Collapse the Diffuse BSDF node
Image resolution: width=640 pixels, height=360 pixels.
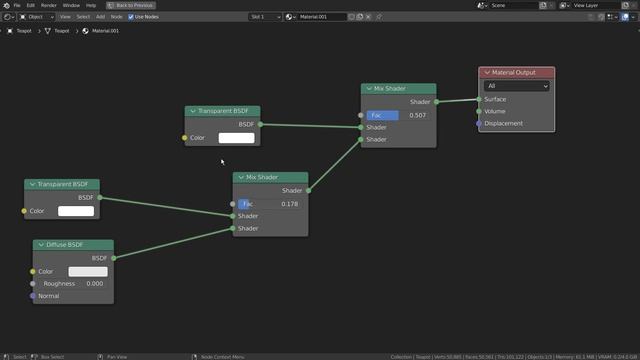point(41,245)
